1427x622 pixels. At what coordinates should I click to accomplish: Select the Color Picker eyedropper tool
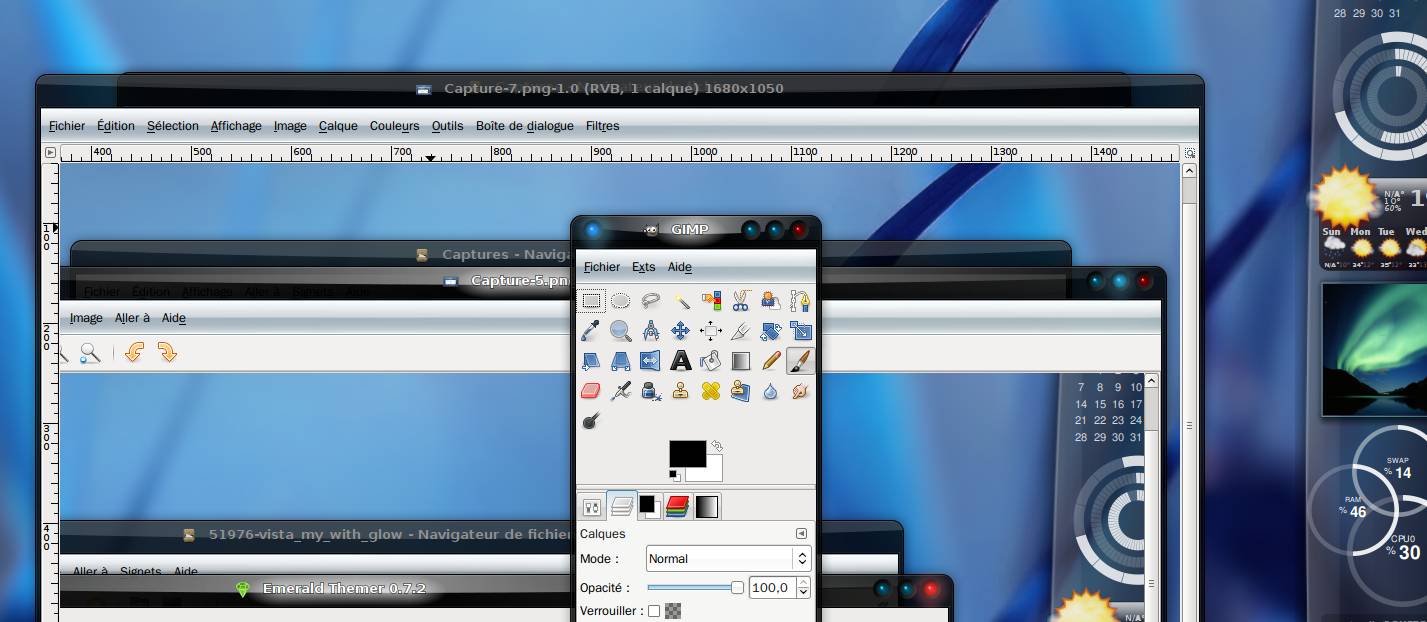tap(592, 330)
